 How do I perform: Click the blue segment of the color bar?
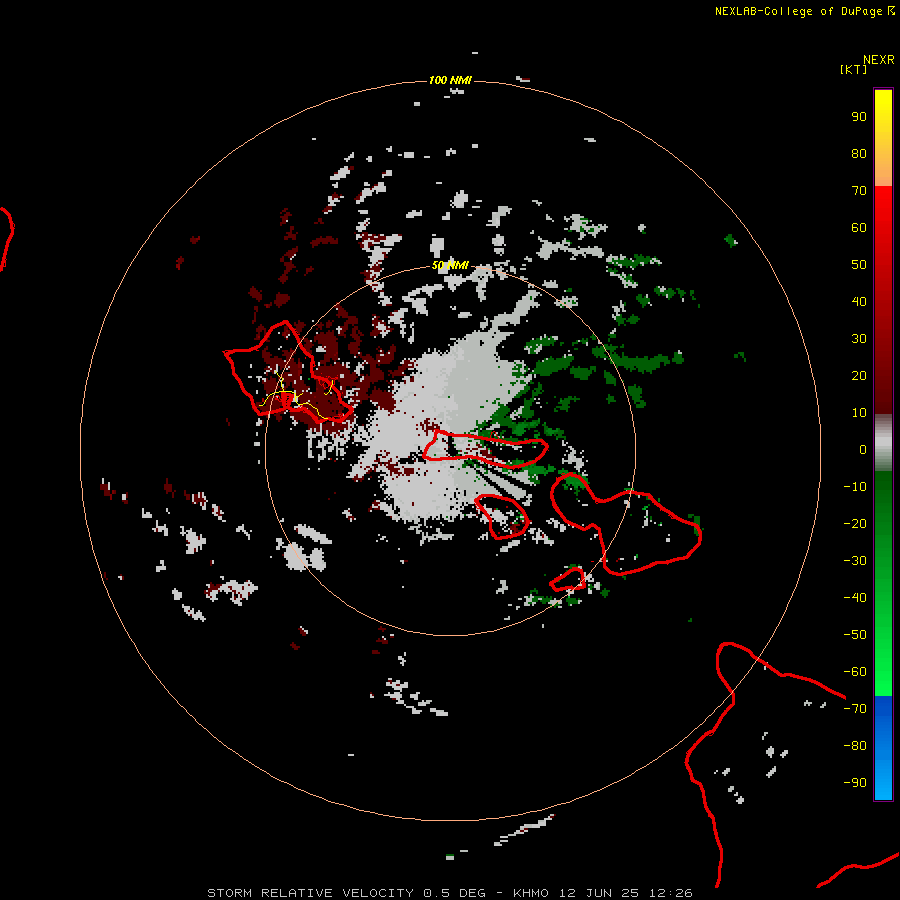coord(883,747)
